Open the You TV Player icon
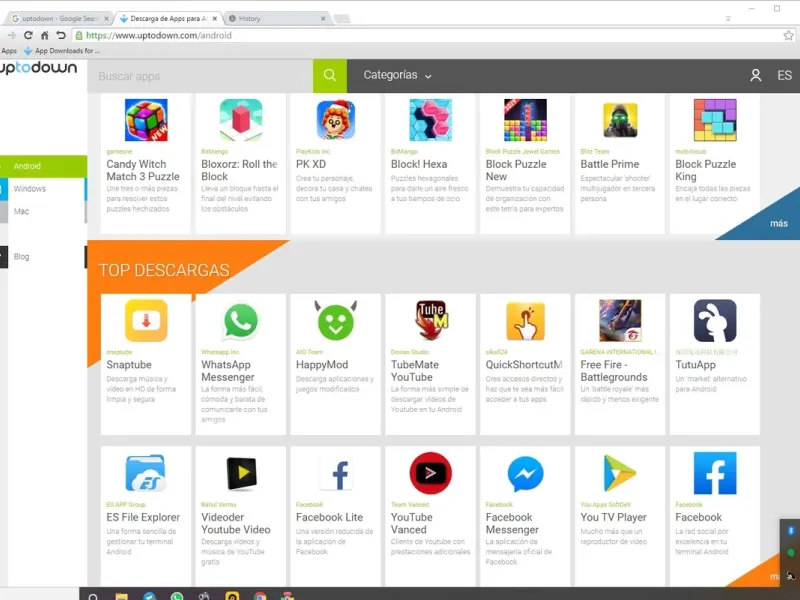 point(619,473)
